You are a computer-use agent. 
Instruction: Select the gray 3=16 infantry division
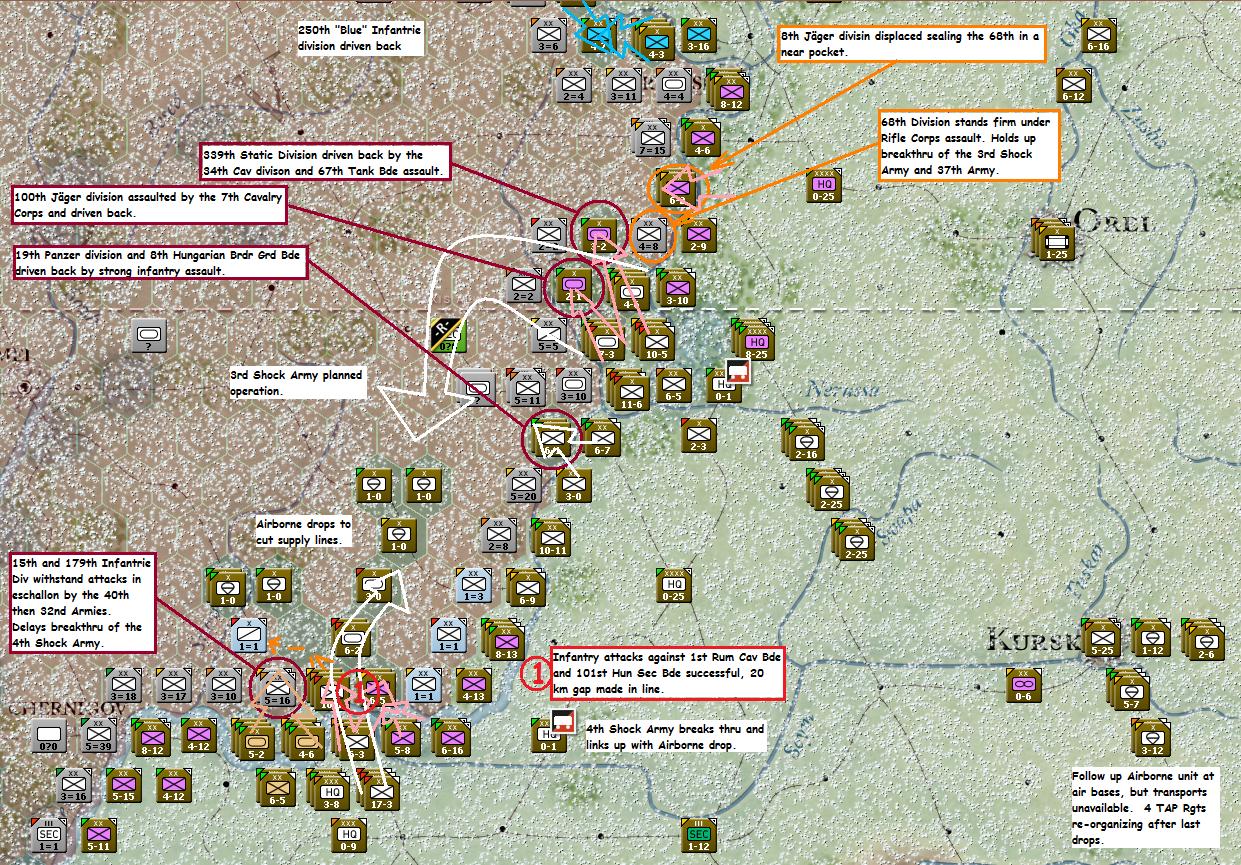point(75,785)
